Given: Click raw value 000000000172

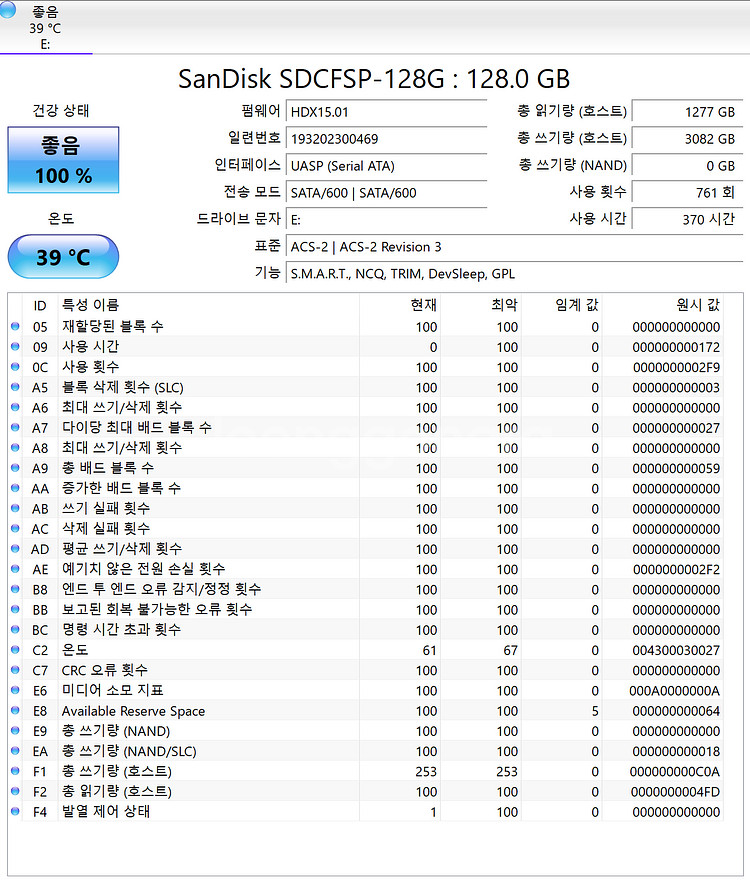Looking at the screenshot, I should 676,347.
